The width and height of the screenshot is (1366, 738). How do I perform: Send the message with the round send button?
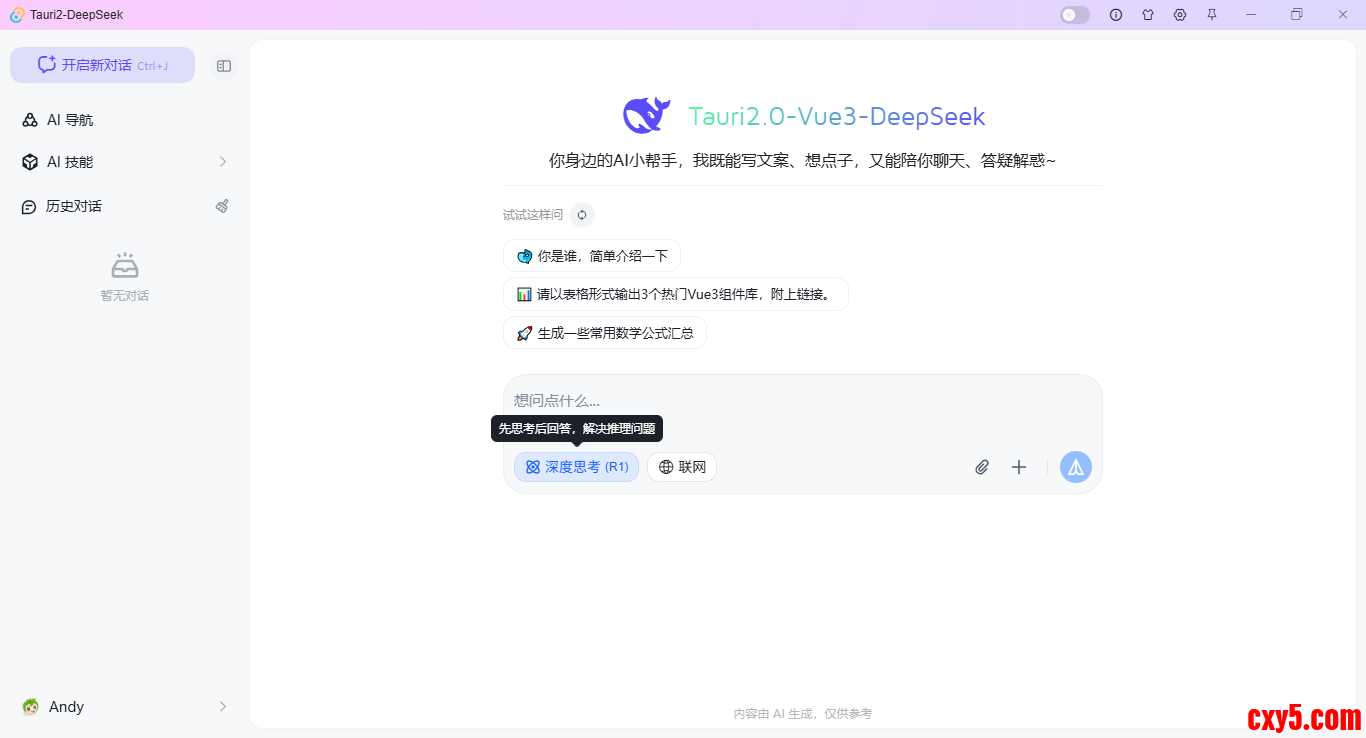[1076, 467]
